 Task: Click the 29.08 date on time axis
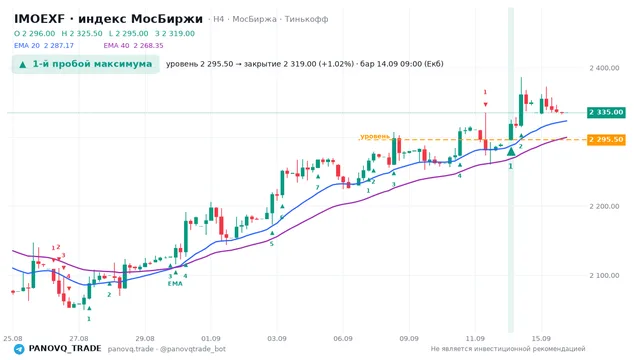coord(145,338)
